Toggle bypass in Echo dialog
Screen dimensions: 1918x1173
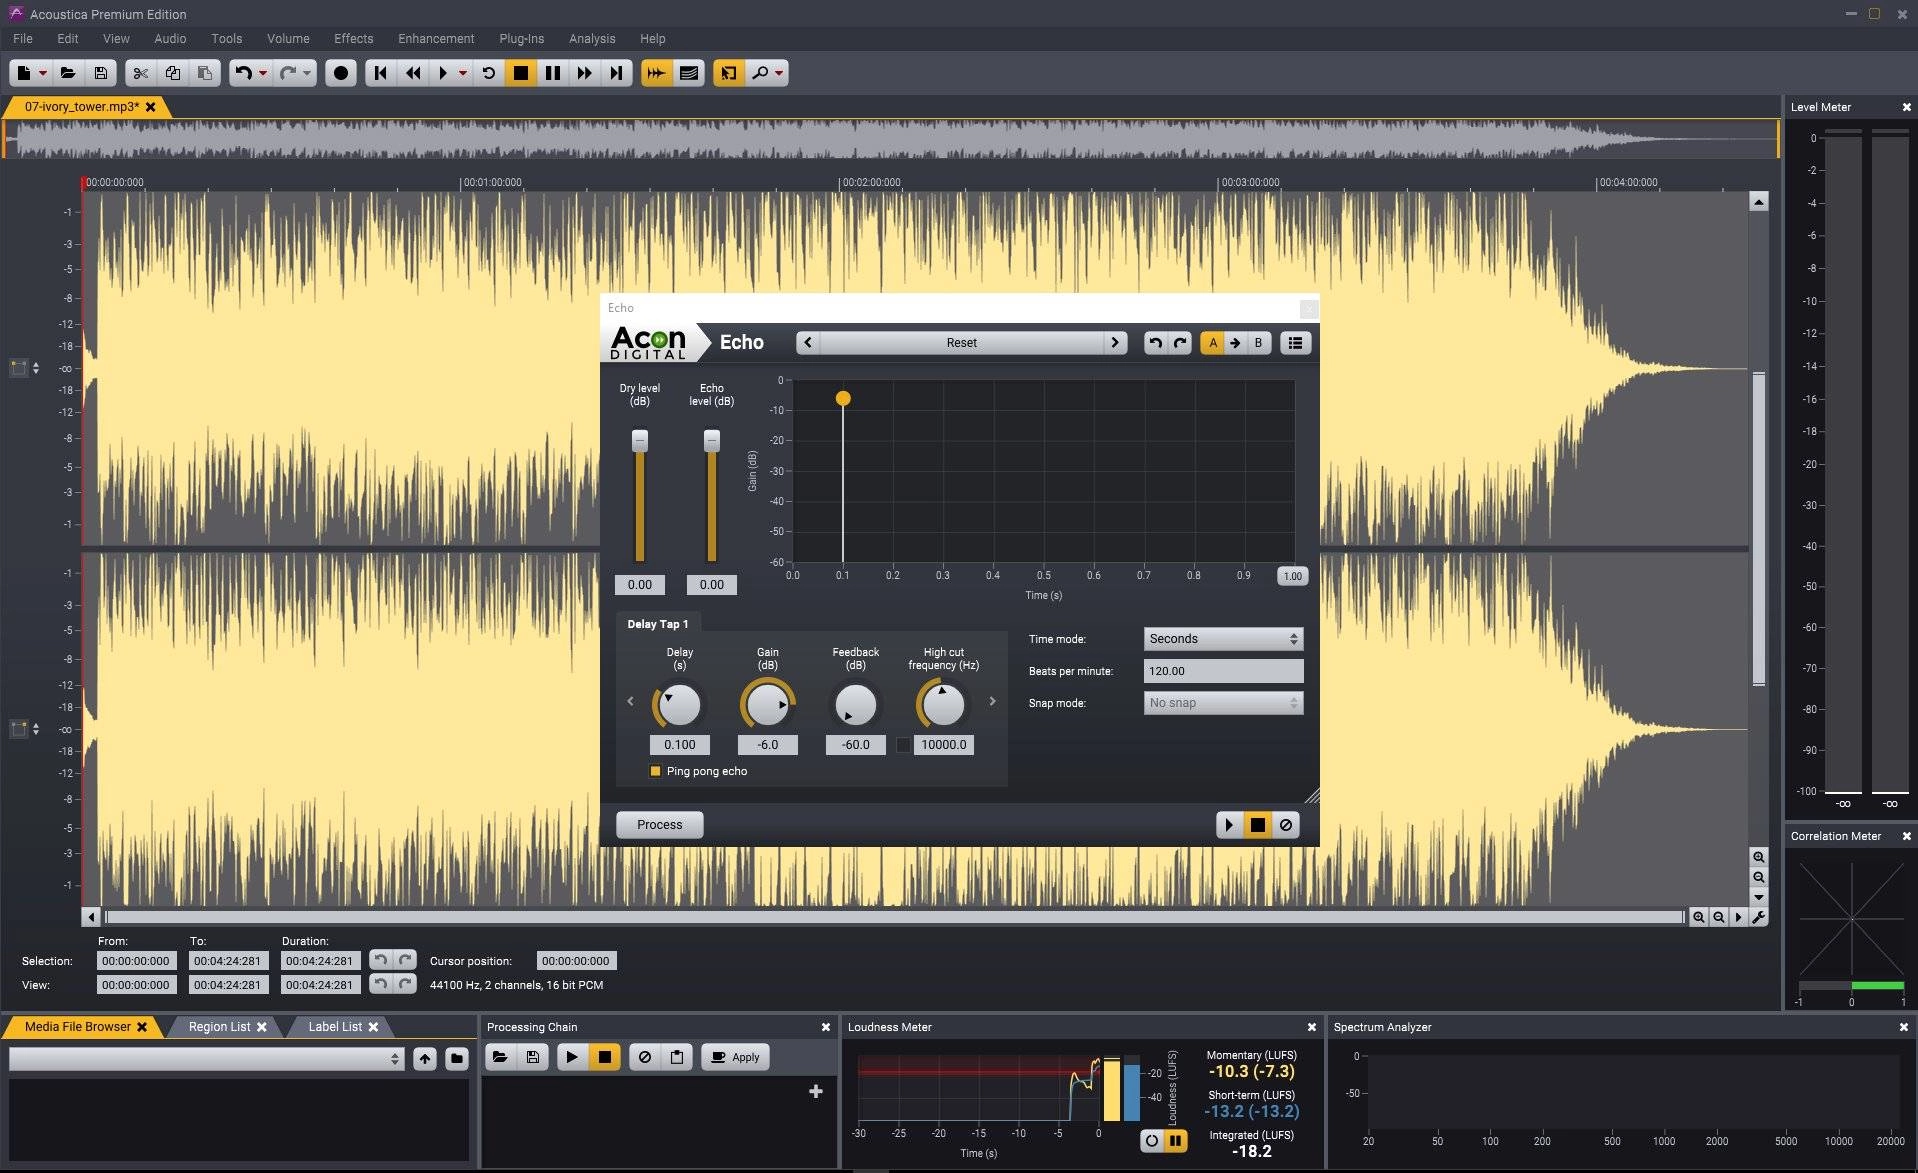pos(1286,825)
